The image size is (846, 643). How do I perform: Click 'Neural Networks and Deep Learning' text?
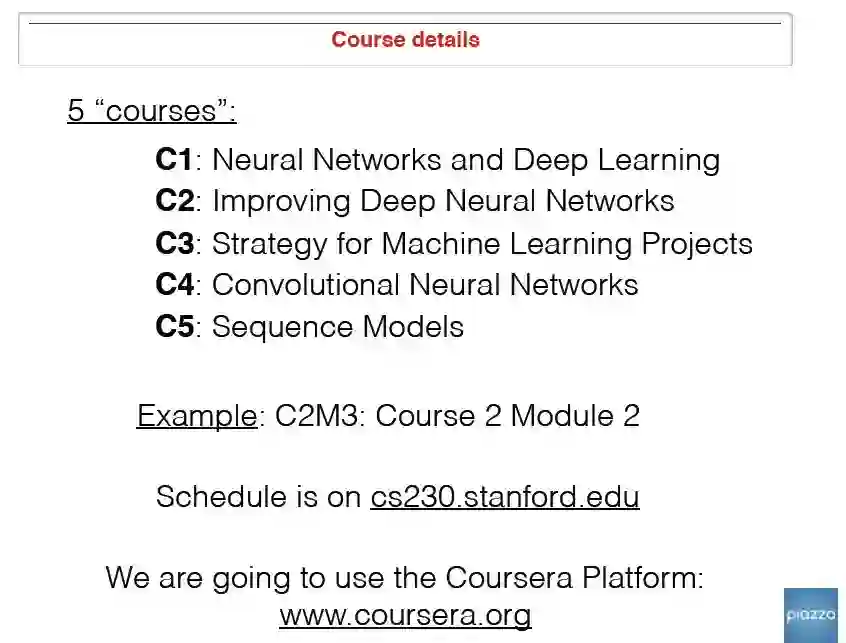[466, 160]
